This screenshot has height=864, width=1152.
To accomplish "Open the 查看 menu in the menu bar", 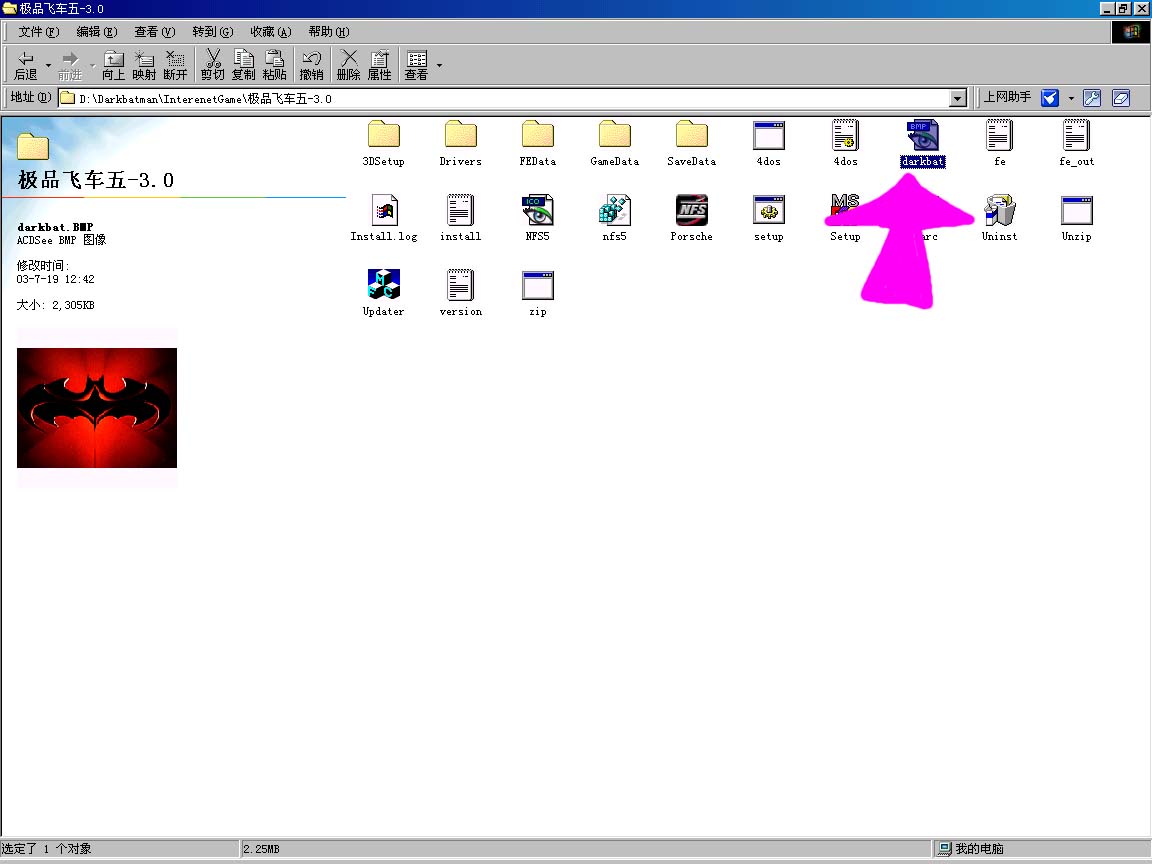I will (154, 32).
